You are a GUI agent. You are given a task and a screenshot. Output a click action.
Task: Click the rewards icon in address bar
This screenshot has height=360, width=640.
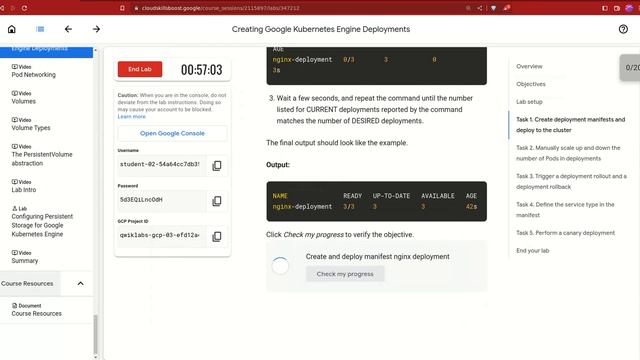click(507, 8)
